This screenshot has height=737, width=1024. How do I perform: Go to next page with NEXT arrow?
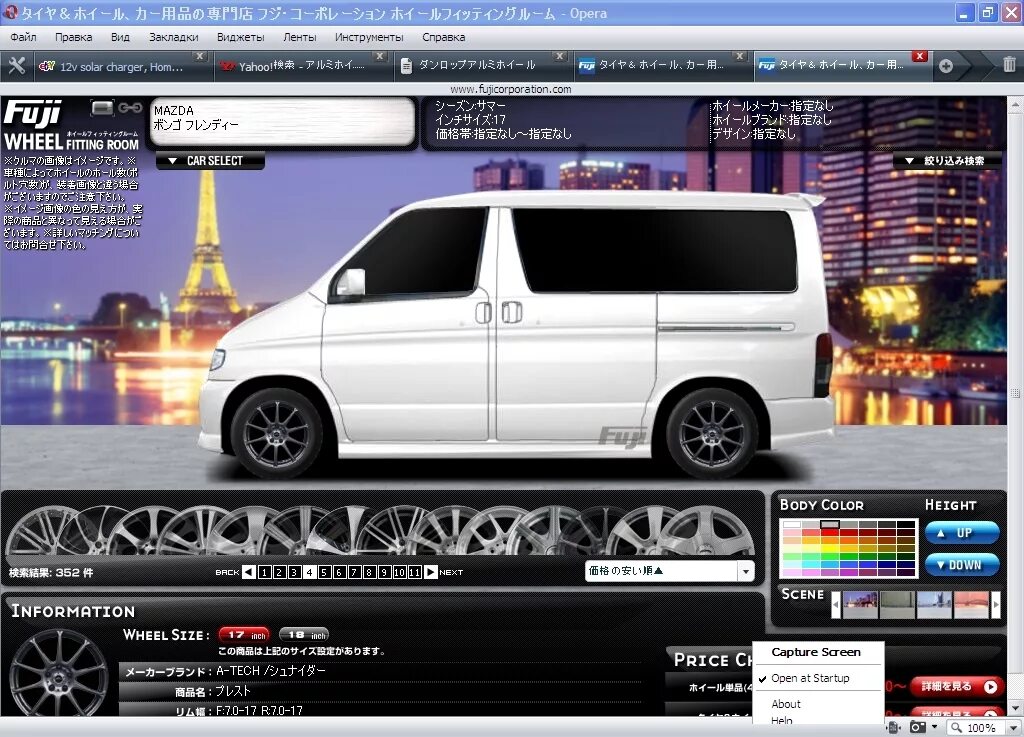pyautogui.click(x=430, y=572)
